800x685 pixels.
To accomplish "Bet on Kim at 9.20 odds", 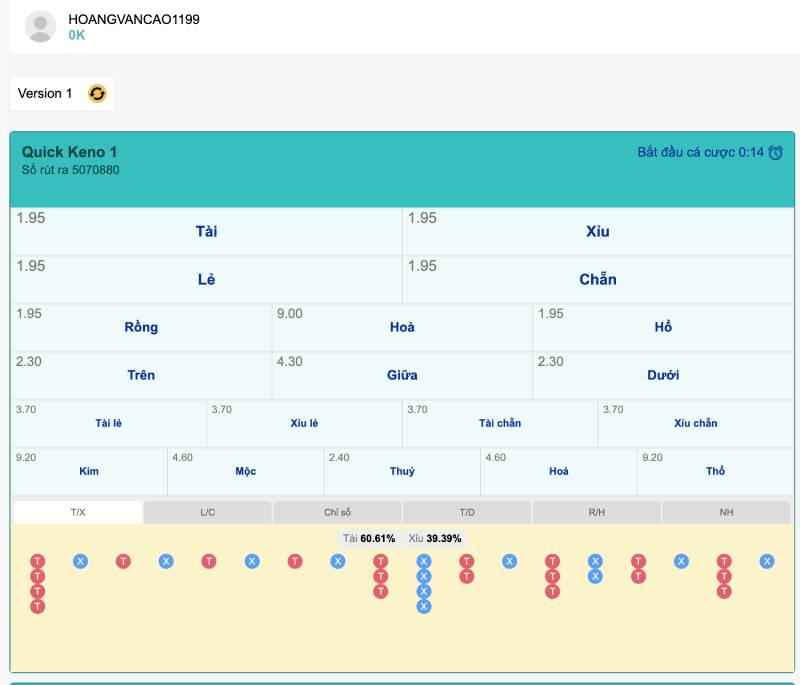I will 89,471.
